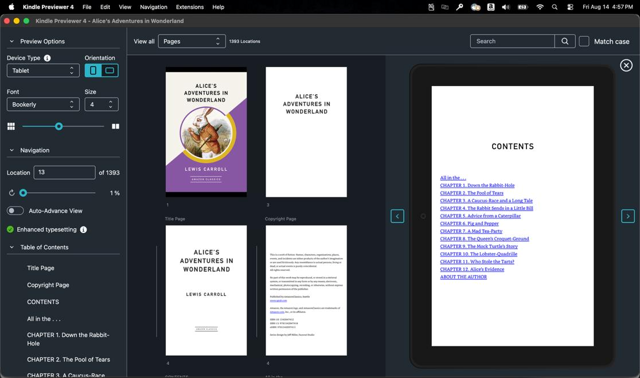Open Wi-Fi status in menu bar
Viewport: 640px width, 378px height.
pyautogui.click(x=540, y=7)
